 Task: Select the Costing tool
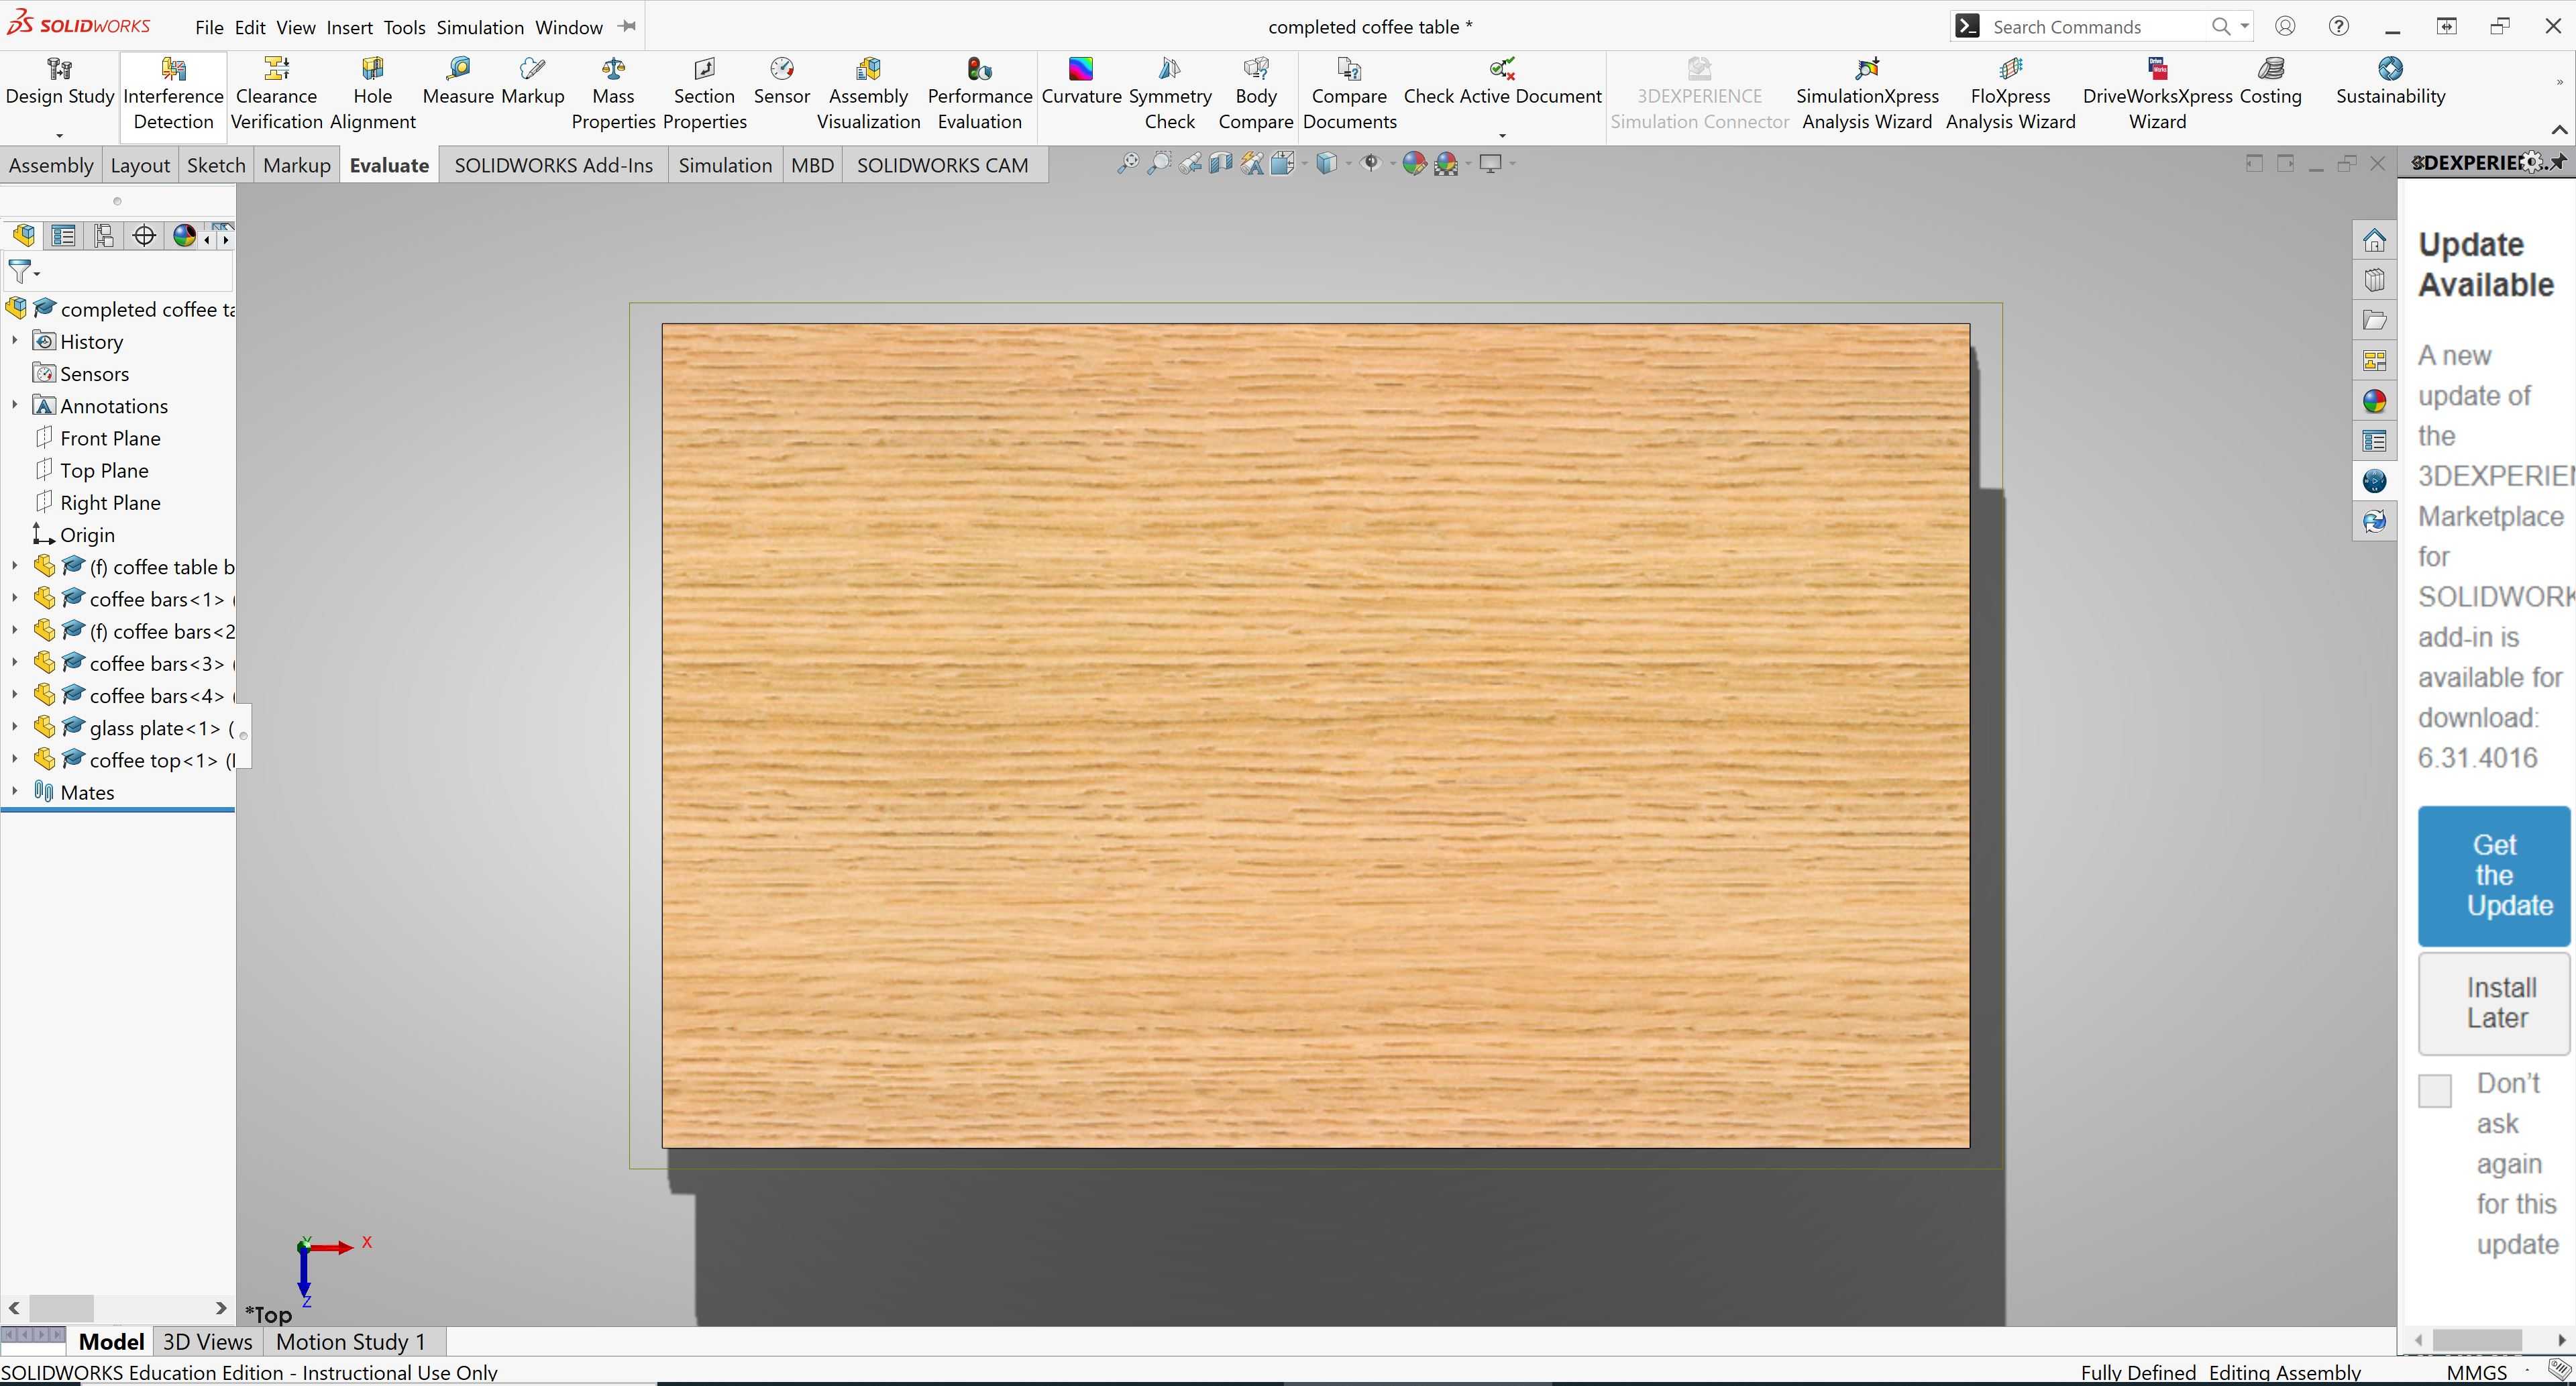tap(2270, 82)
